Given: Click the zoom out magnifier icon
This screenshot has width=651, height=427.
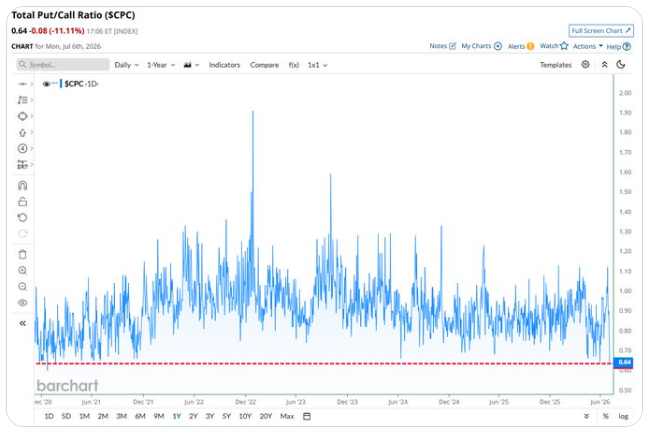Looking at the screenshot, I should coord(22,287).
